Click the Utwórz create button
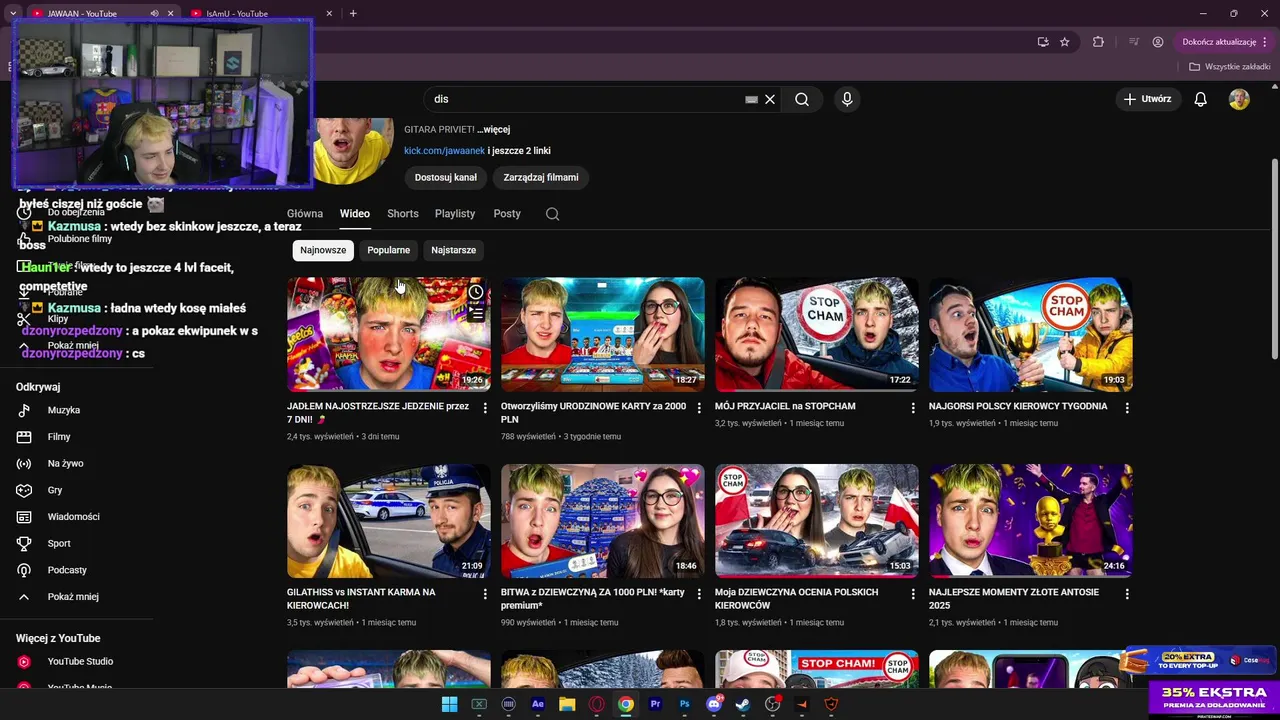Image resolution: width=1280 pixels, height=720 pixels. click(1147, 99)
